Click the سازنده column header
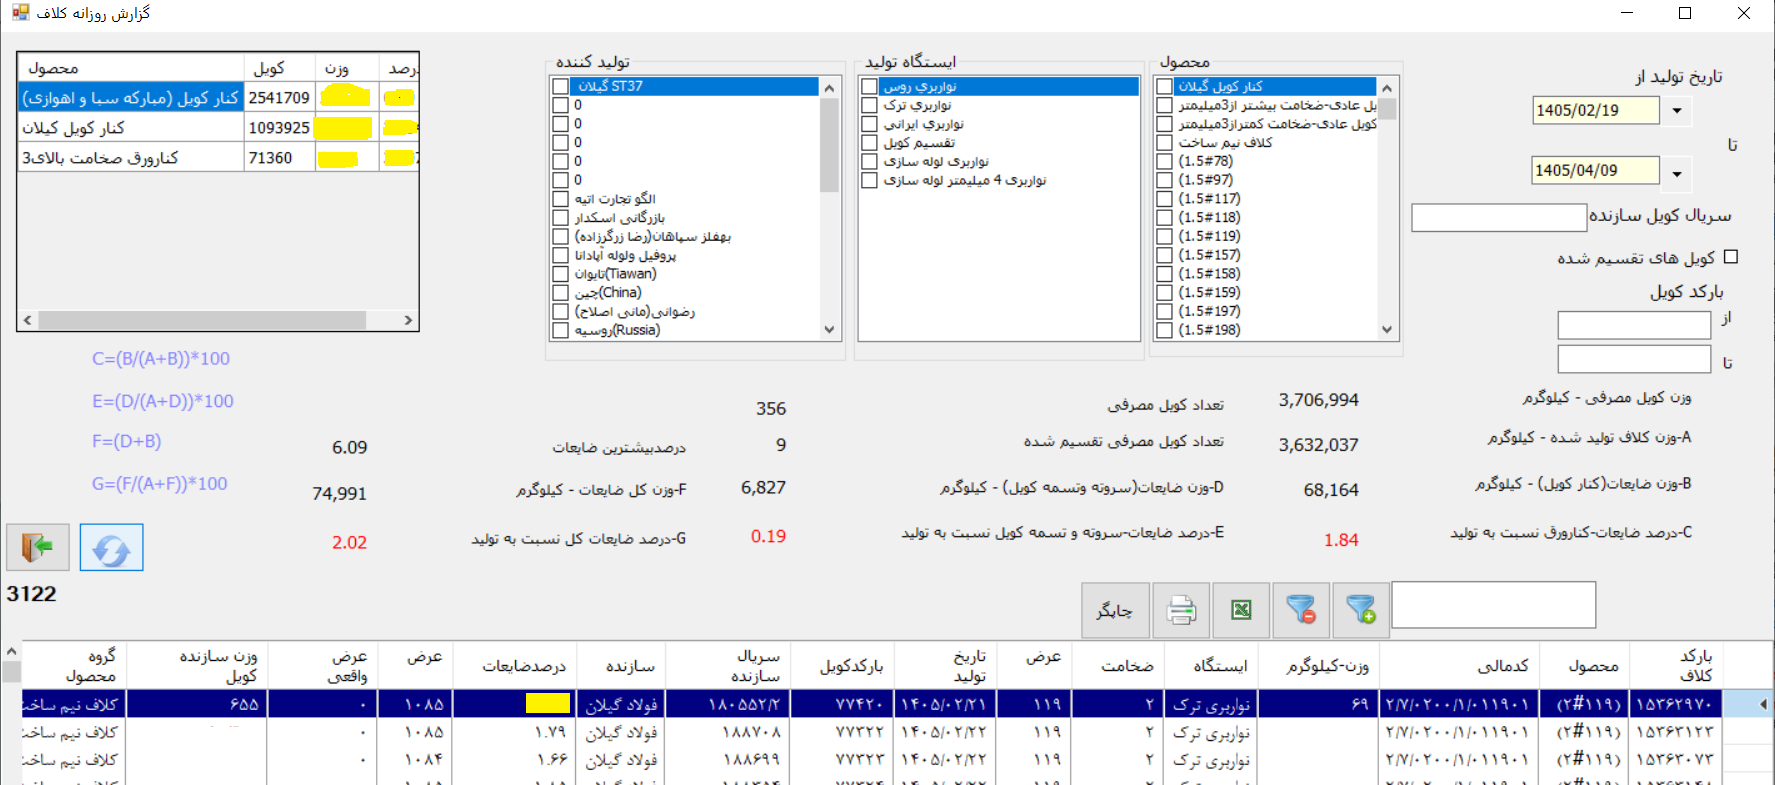Viewport: 1775px width, 785px height. (x=619, y=665)
